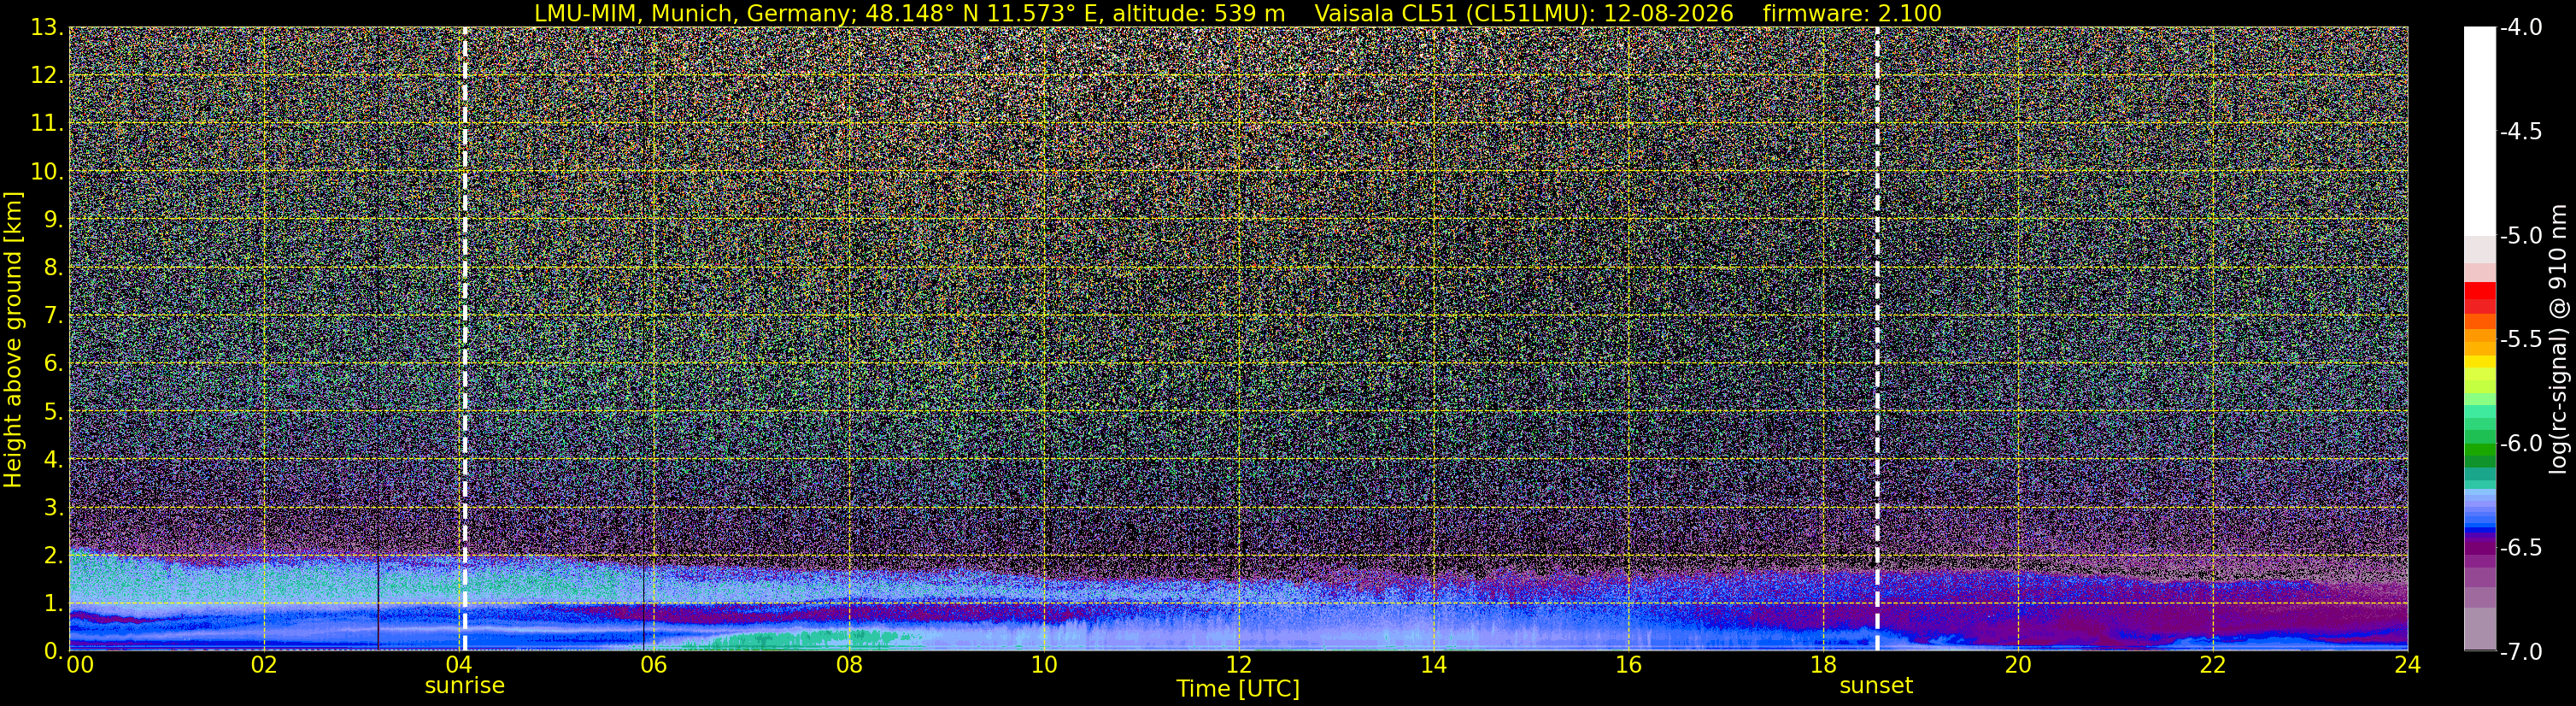This screenshot has height=706, width=2576.
Task: Click the 5 km height tick label
Action: tap(51, 412)
